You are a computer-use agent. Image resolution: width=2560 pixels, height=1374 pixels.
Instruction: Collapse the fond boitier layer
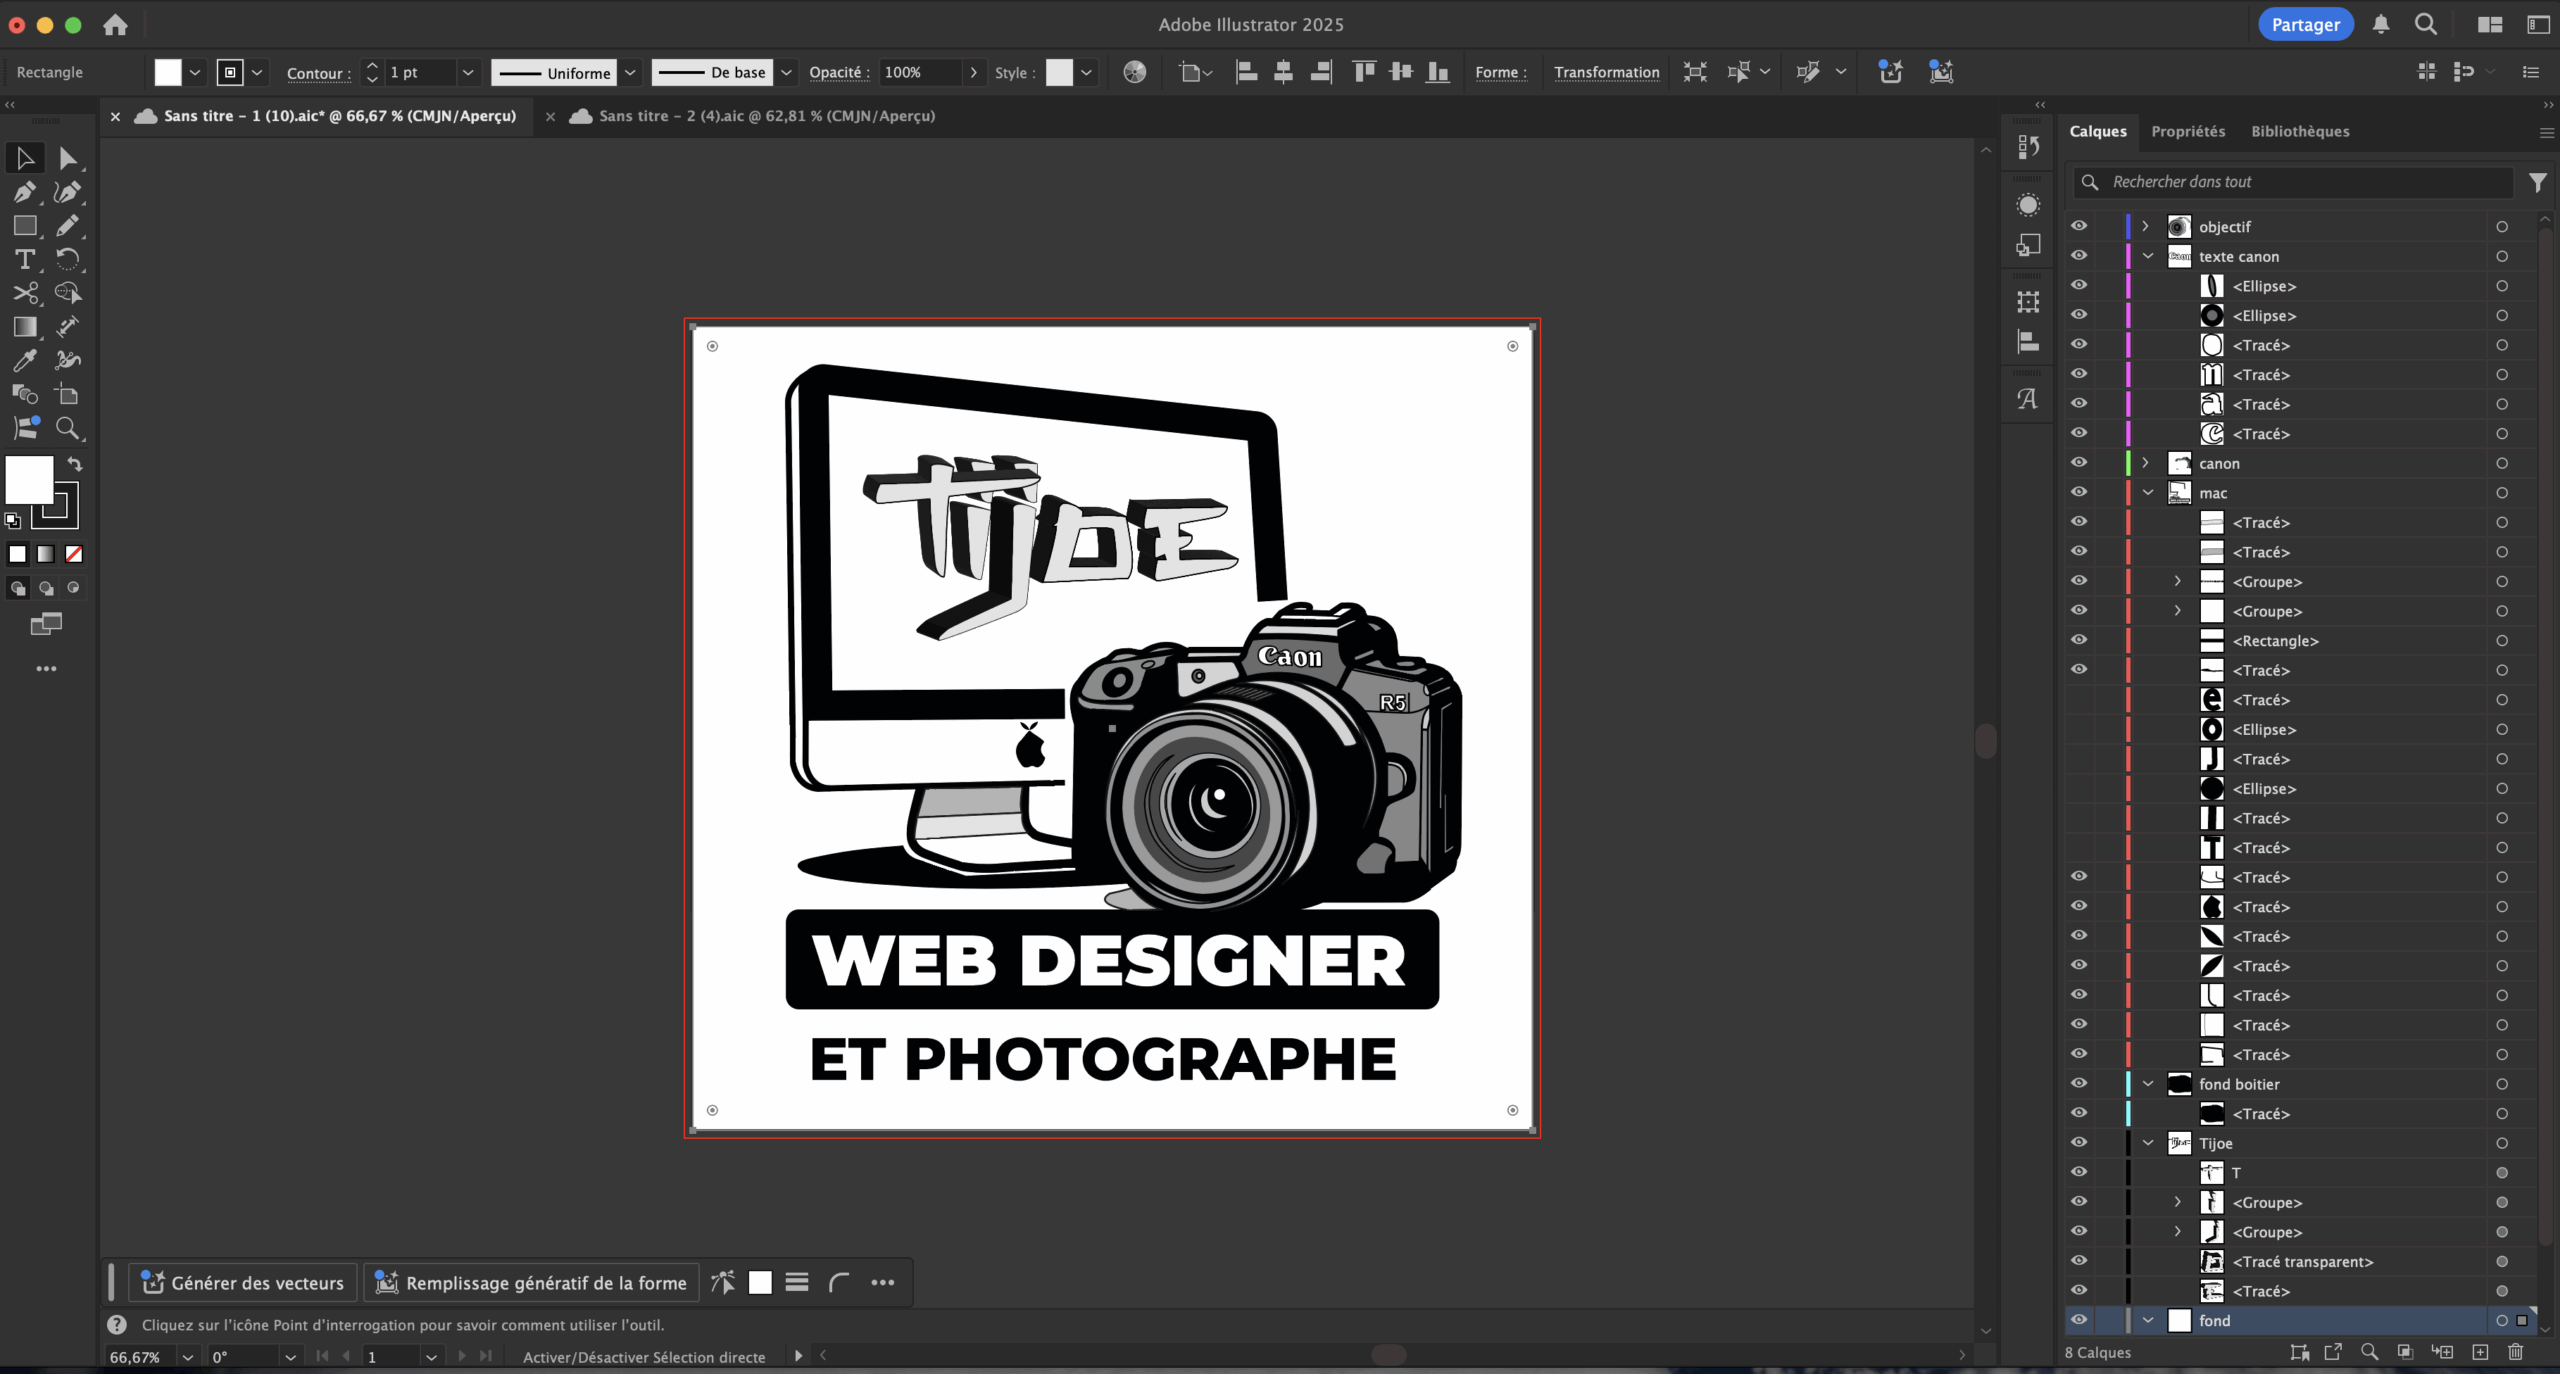click(x=2148, y=1084)
